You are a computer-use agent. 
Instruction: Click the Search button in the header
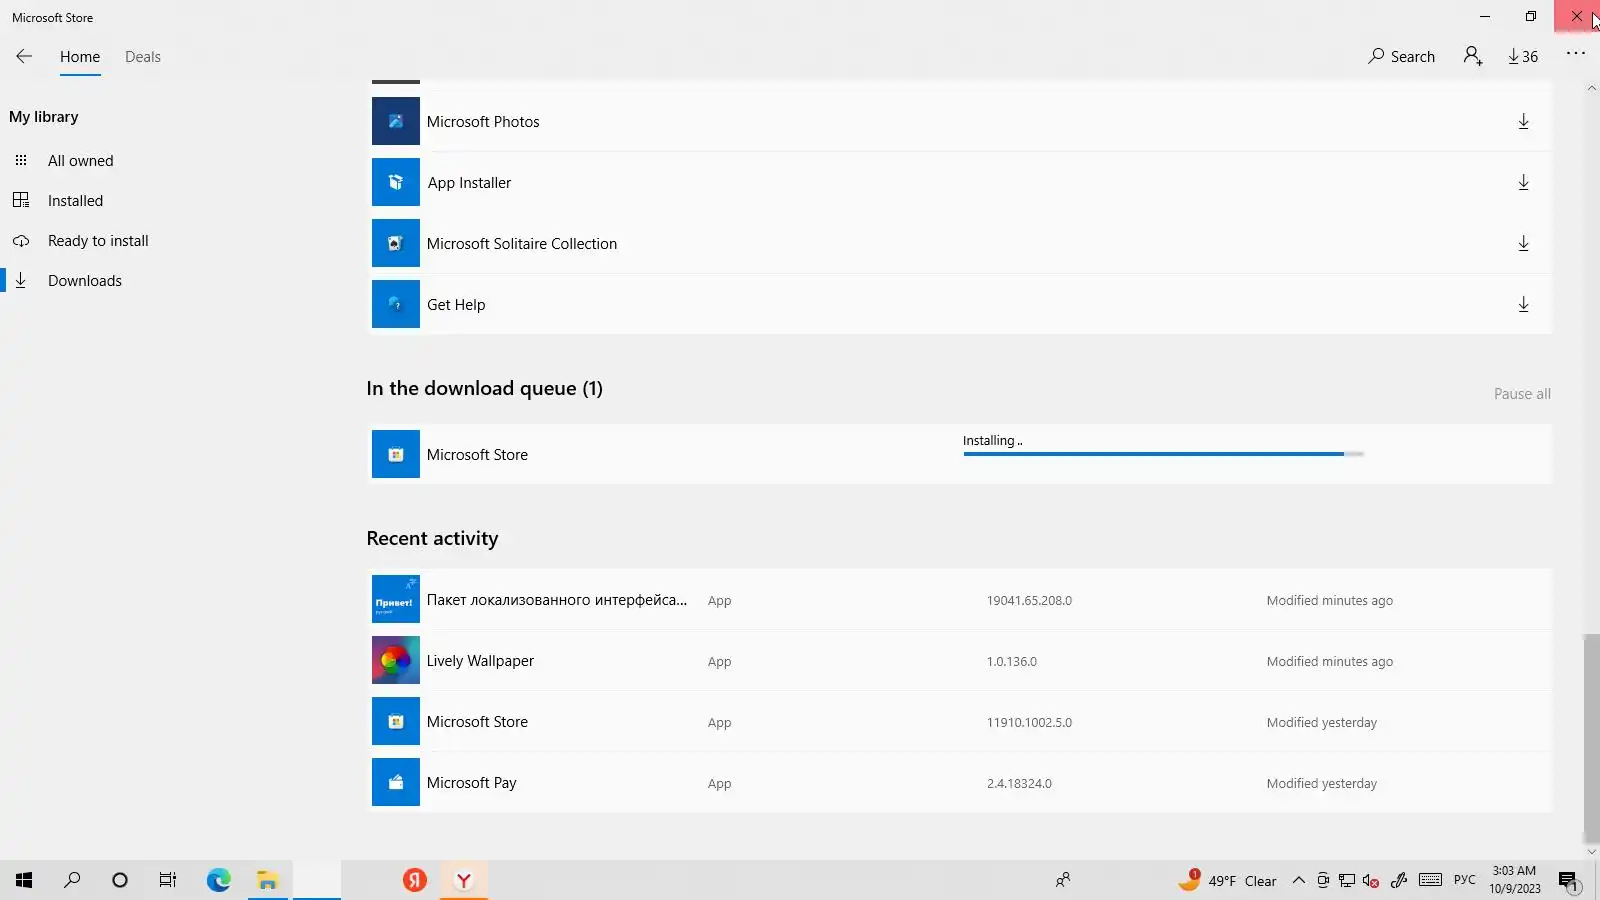coord(1401,57)
